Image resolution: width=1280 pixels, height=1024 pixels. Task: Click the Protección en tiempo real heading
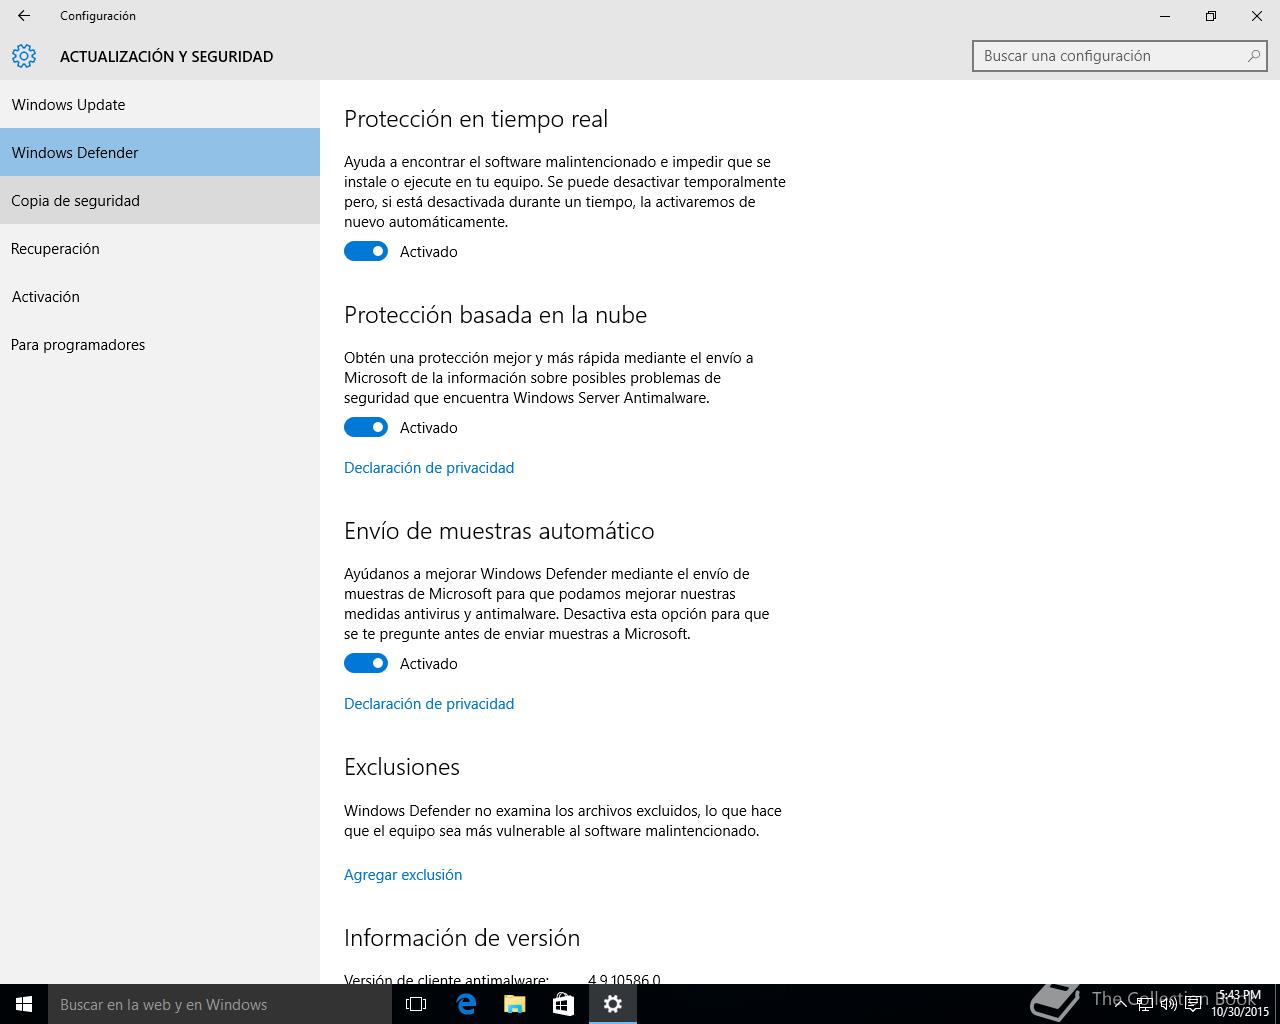[x=476, y=119]
